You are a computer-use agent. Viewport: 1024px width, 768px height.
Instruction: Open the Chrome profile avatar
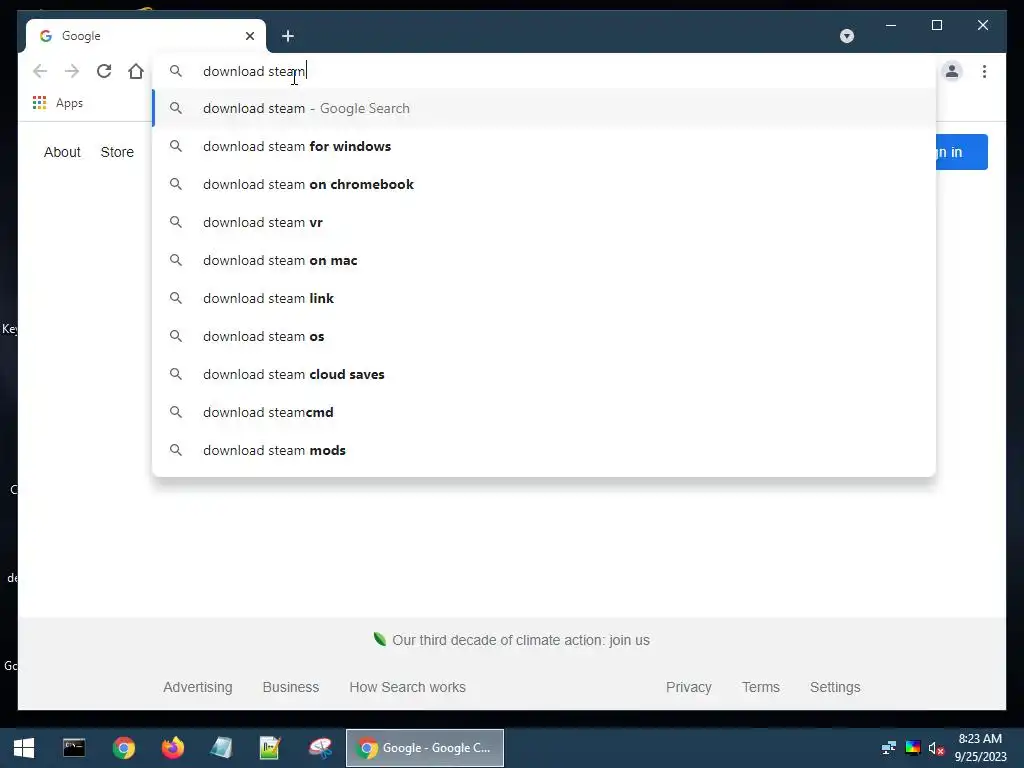(952, 71)
